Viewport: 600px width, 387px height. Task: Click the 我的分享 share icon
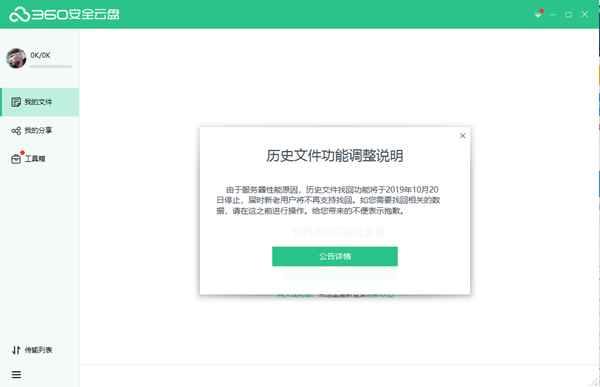tap(16, 131)
